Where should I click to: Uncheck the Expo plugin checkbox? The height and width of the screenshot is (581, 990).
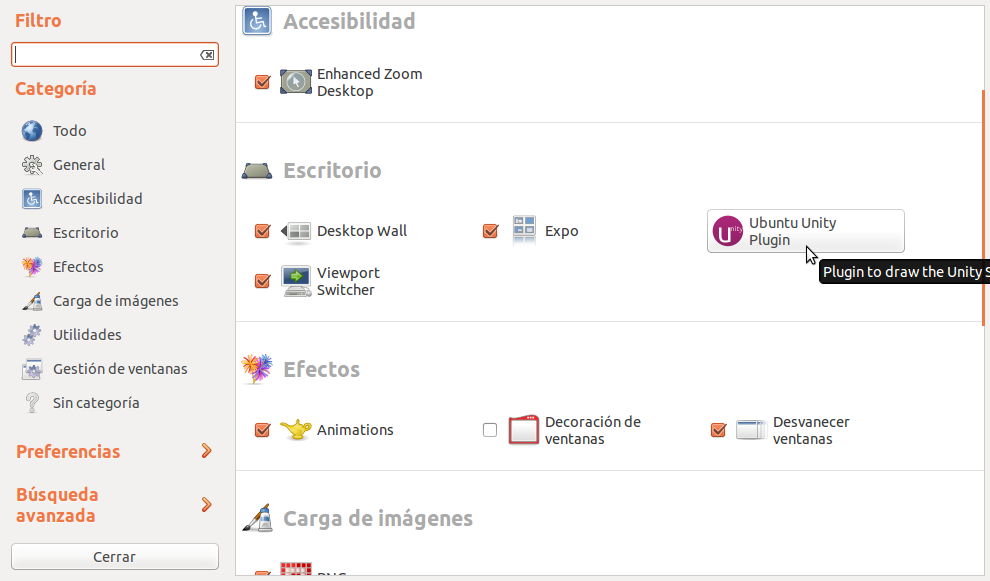[490, 231]
